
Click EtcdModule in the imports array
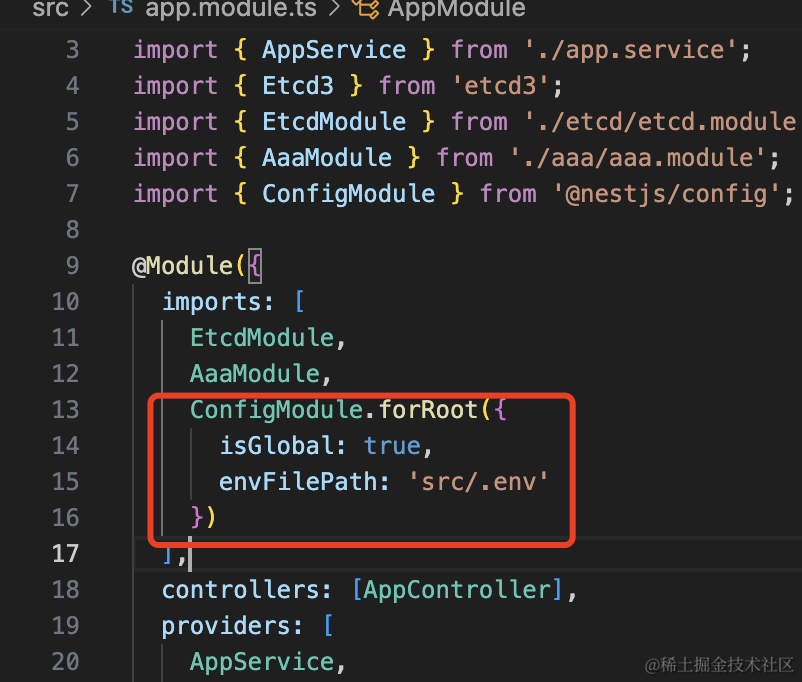coord(262,338)
